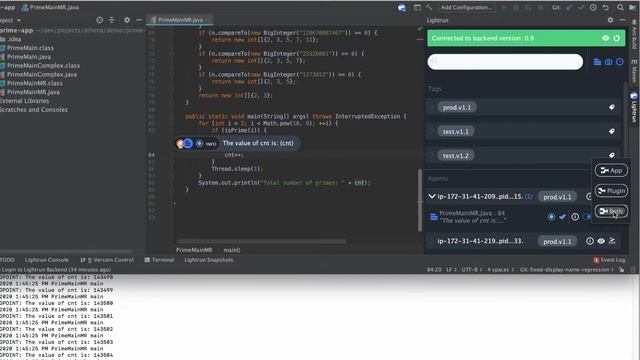
Task: Choose Both in the pipe popup
Action: pos(611,211)
